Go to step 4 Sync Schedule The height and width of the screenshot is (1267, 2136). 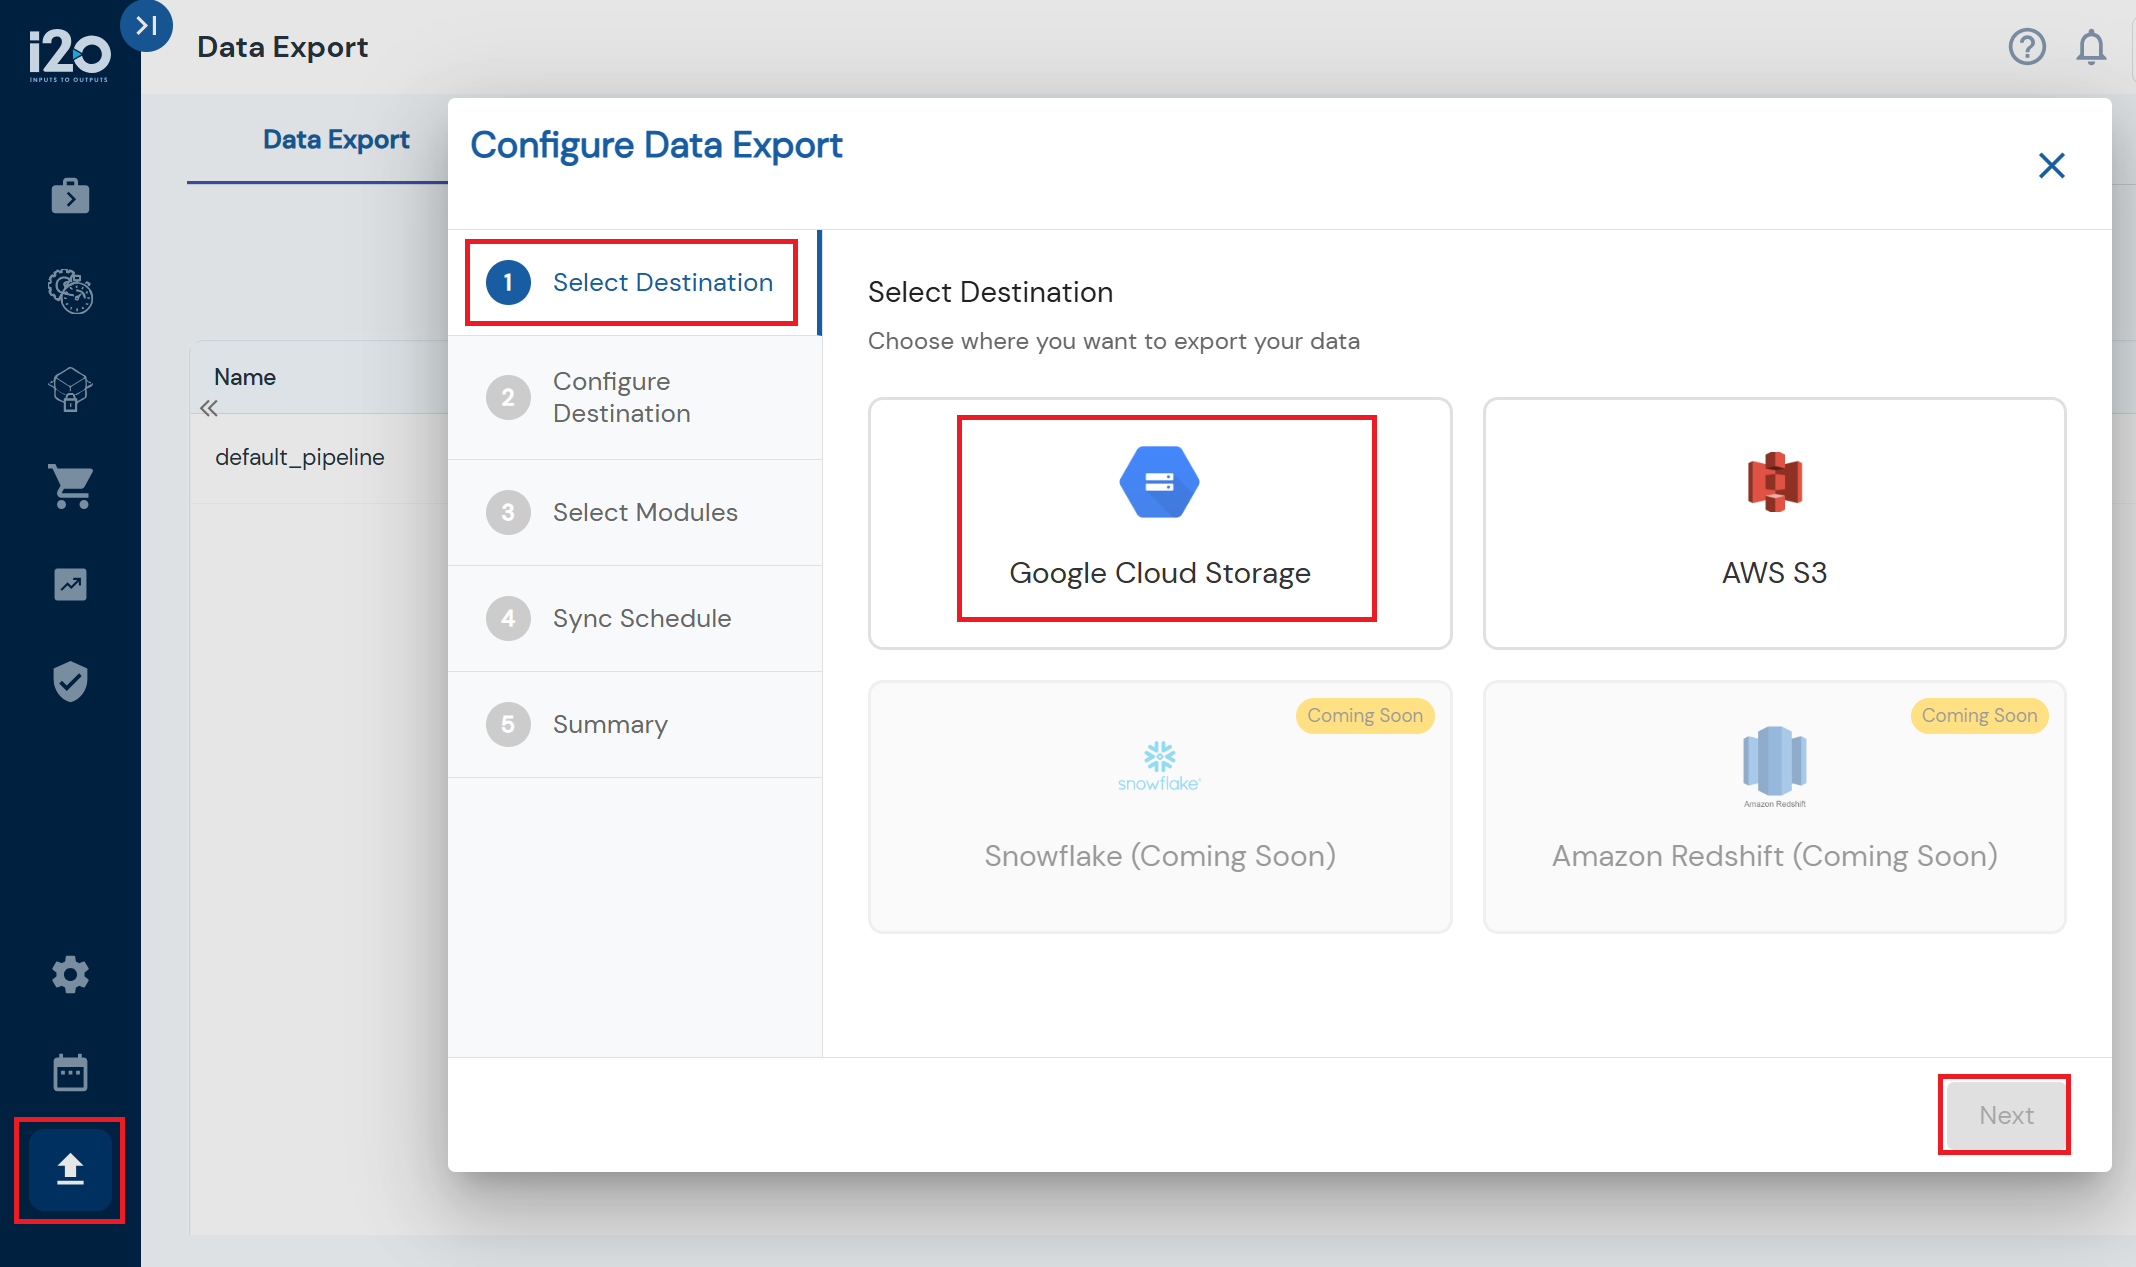pyautogui.click(x=634, y=618)
